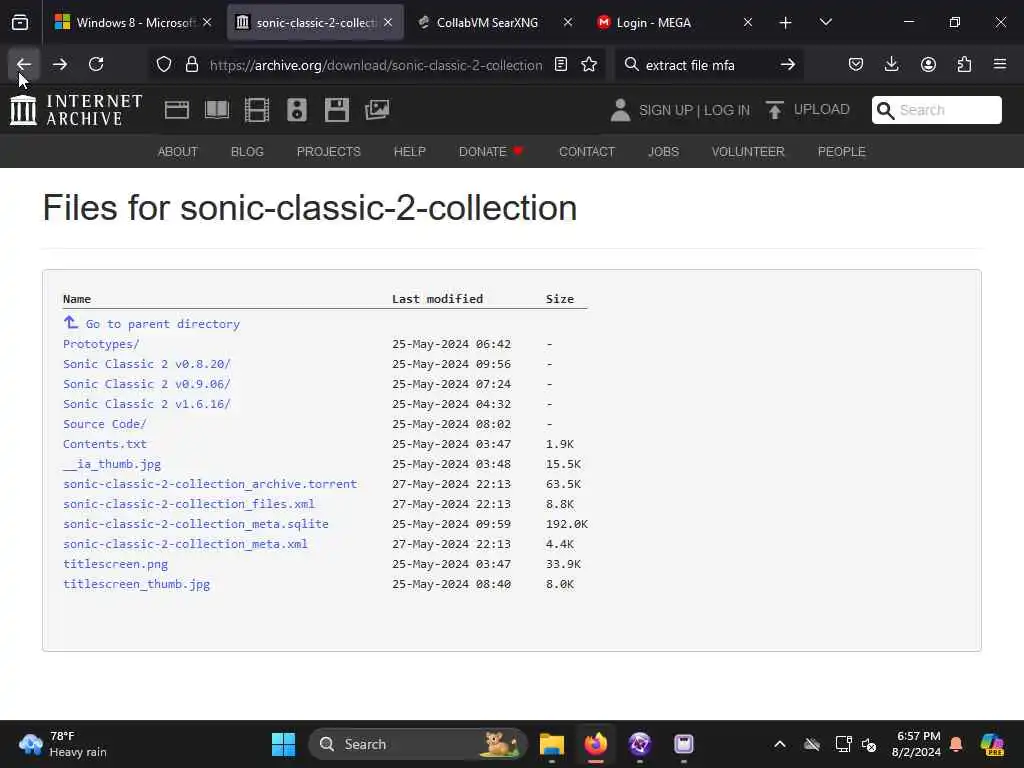Close the Login - MEGA tab

click(748, 22)
